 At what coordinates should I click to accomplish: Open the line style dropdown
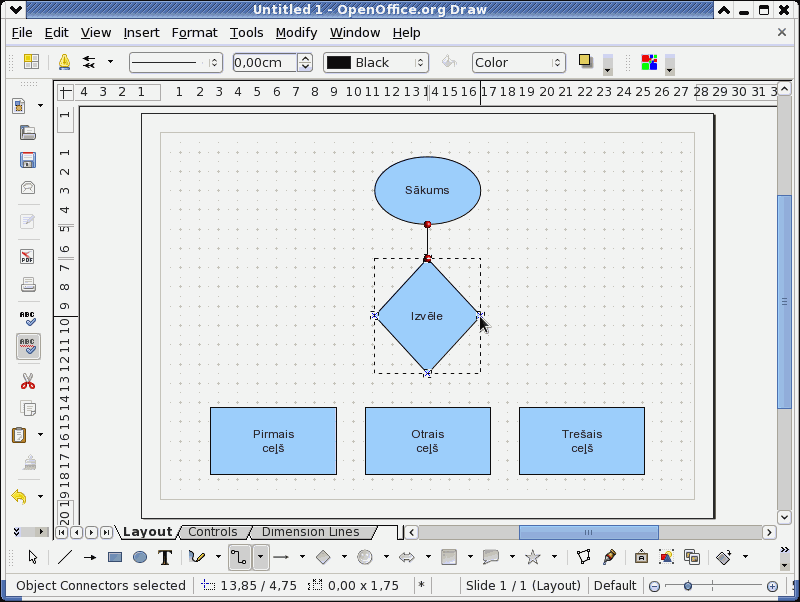(x=176, y=63)
